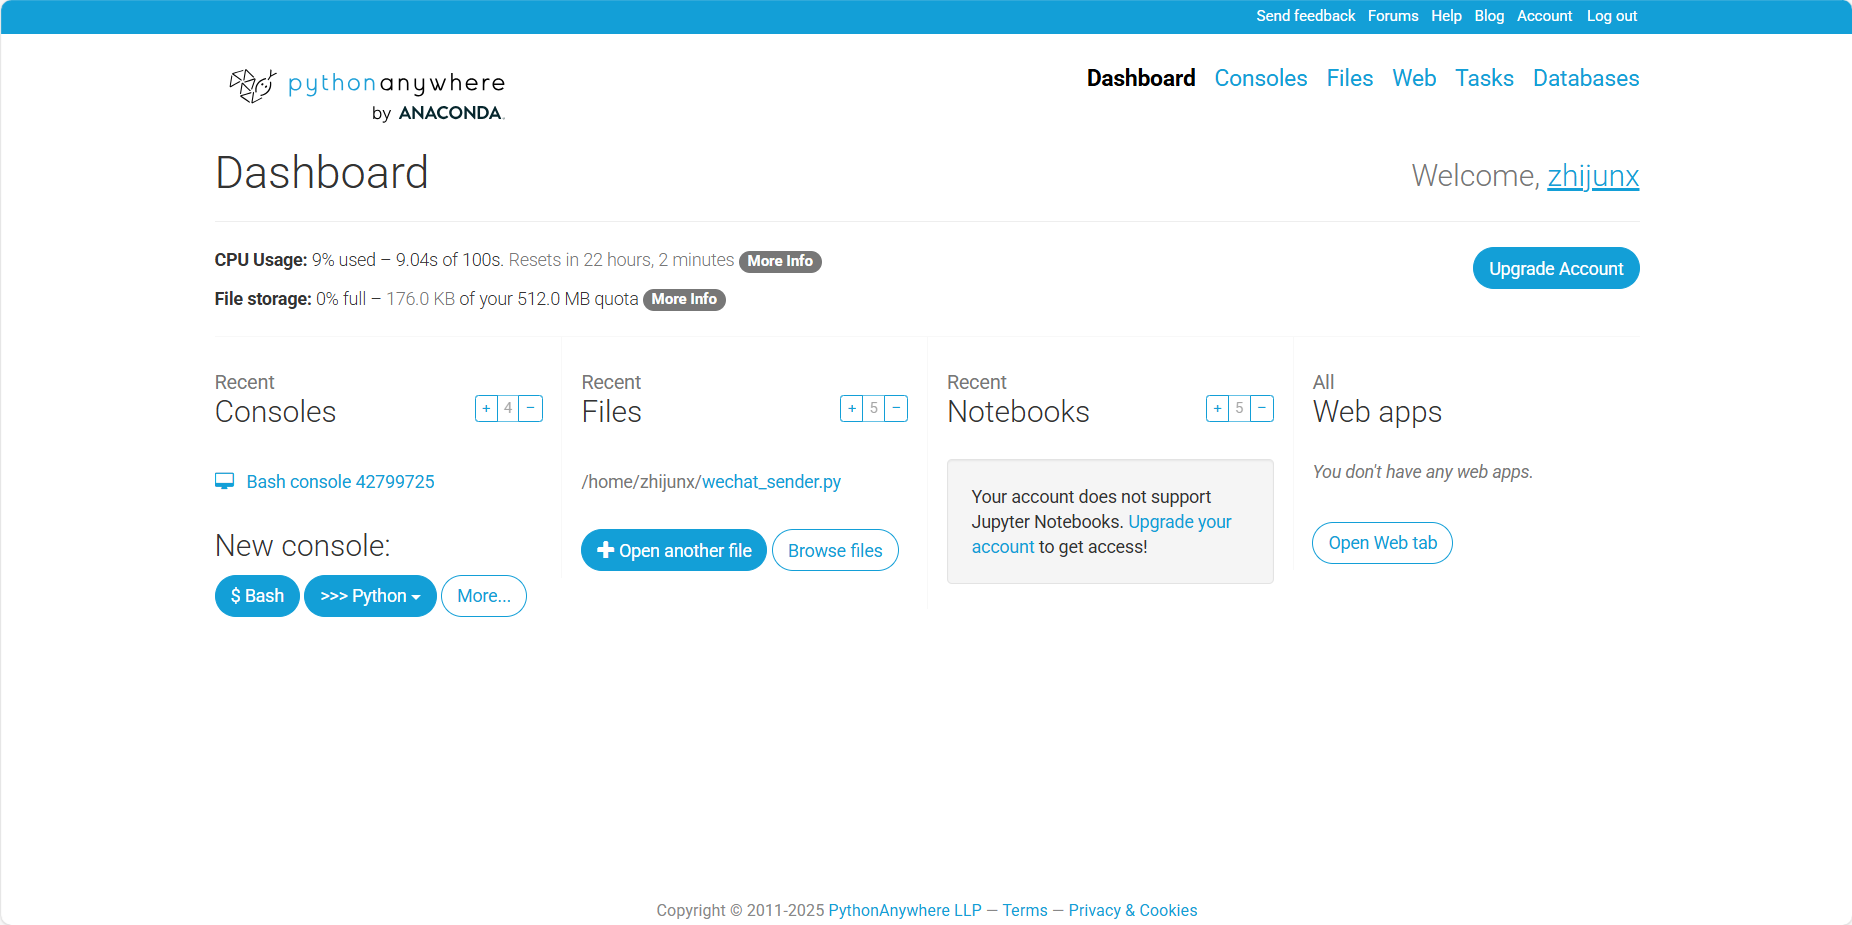Viewport: 1852px width, 925px height.
Task: Click 'Resets in 22 hours, 2 minutes' text
Action: click(621, 260)
